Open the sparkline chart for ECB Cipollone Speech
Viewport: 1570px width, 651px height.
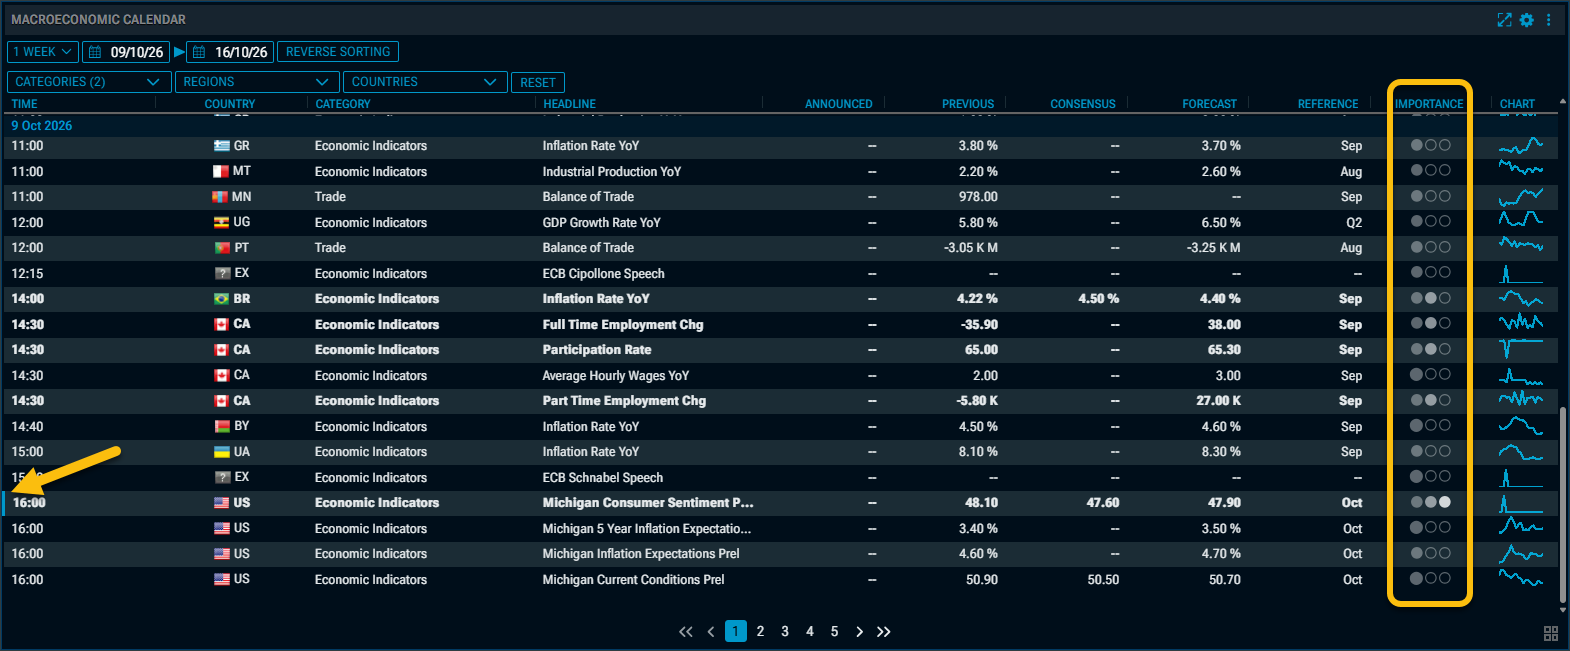[x=1521, y=272]
